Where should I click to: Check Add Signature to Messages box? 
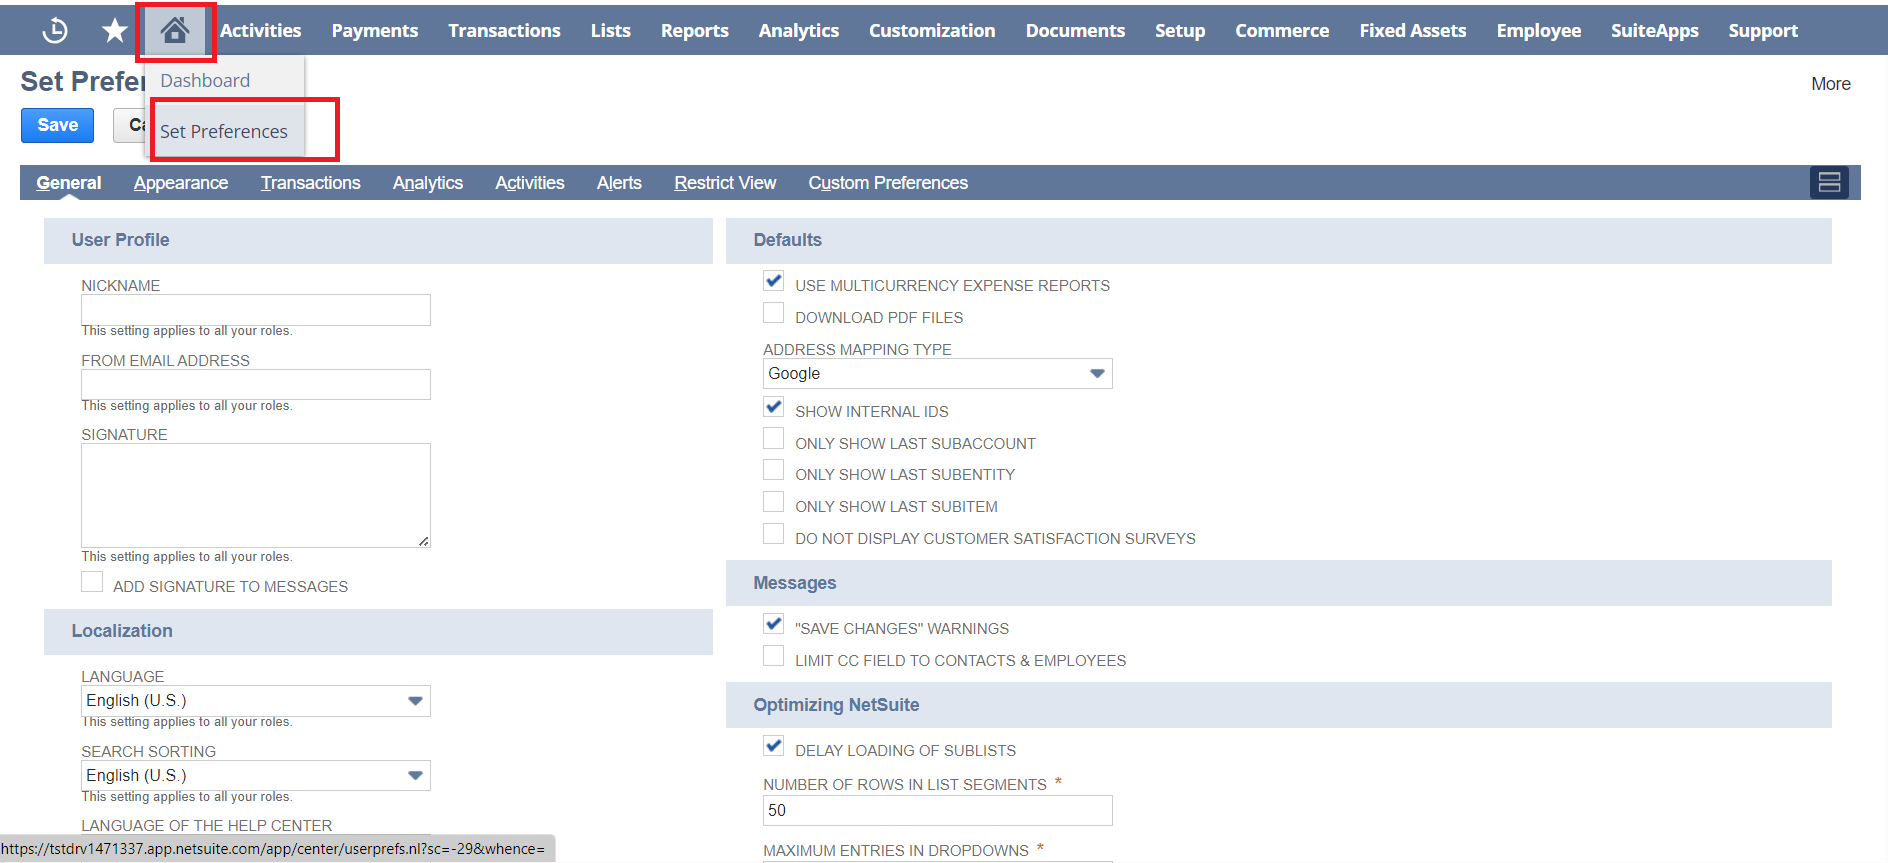pos(92,583)
